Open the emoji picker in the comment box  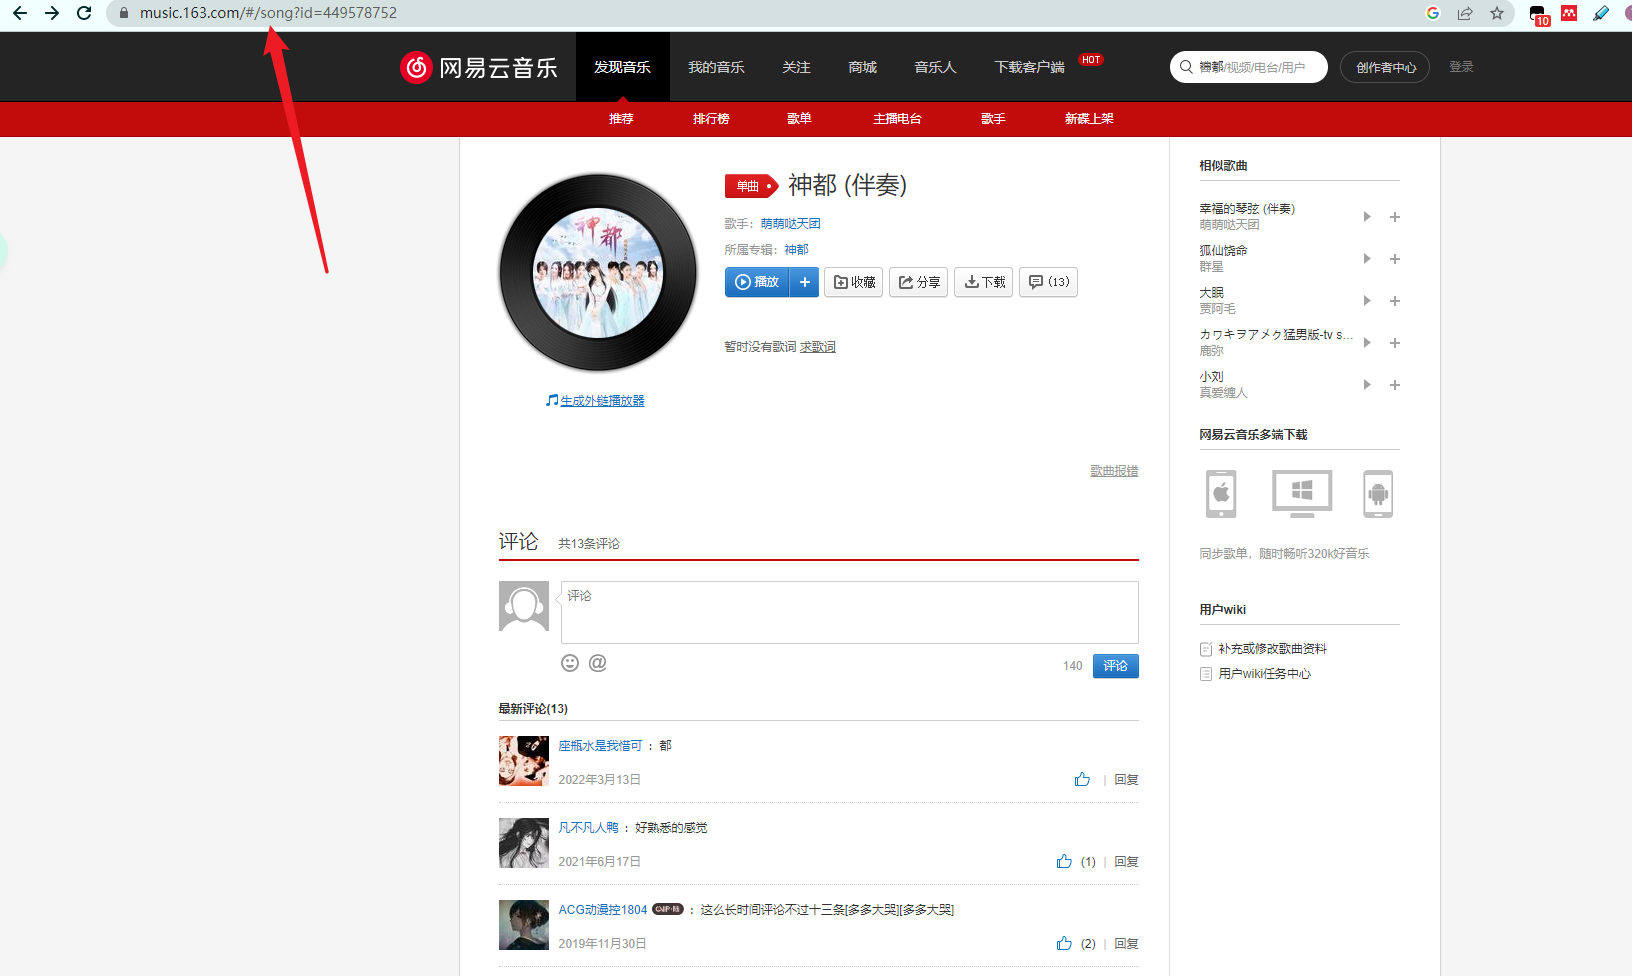(x=570, y=662)
